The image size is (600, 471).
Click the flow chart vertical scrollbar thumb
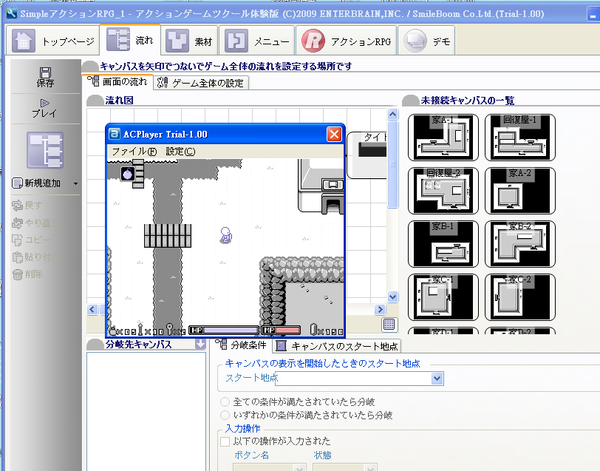[393, 165]
